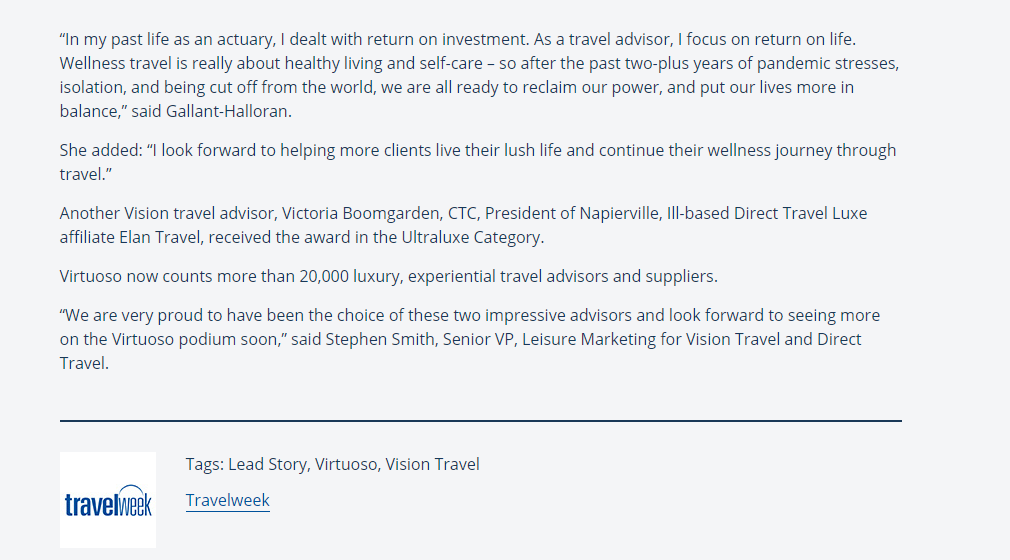Image resolution: width=1010 pixels, height=560 pixels.
Task: Click the paragraph starting "In my past life"
Action: [479, 75]
